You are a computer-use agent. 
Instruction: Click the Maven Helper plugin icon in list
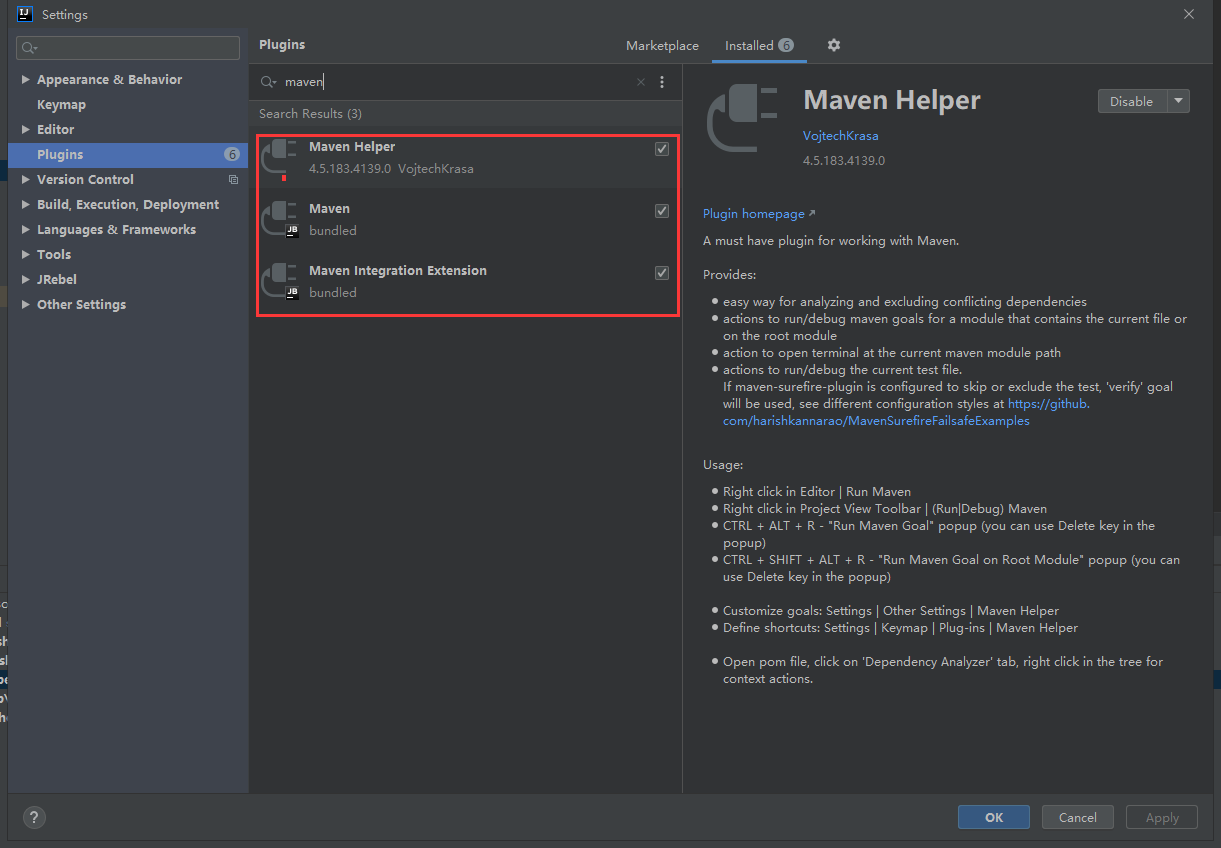(x=279, y=158)
